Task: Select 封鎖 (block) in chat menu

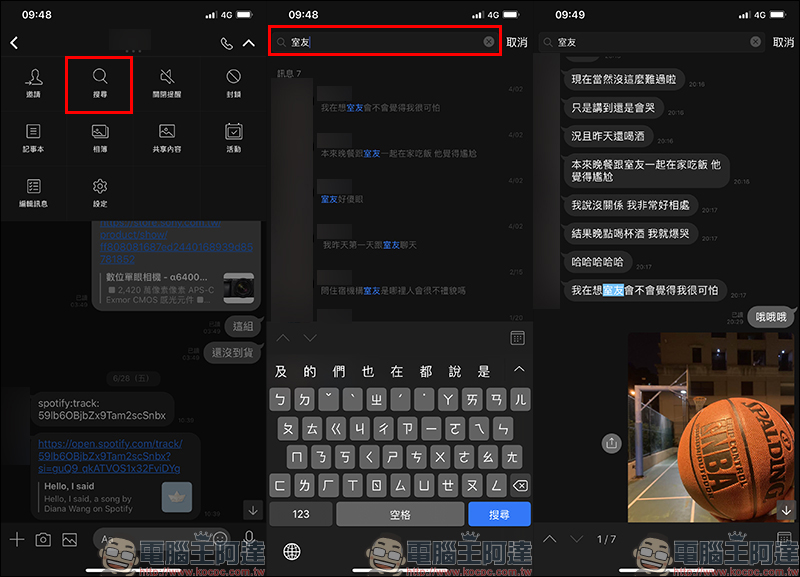Action: [234, 83]
